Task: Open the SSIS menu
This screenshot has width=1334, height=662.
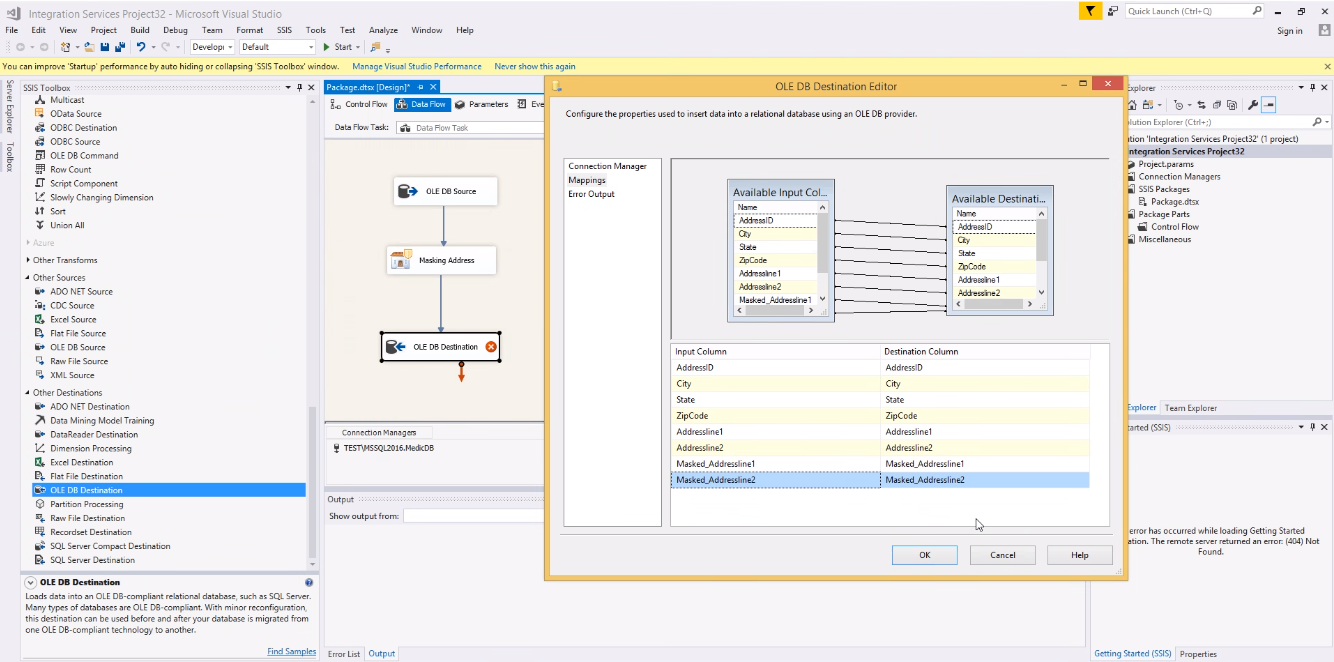Action: click(284, 30)
